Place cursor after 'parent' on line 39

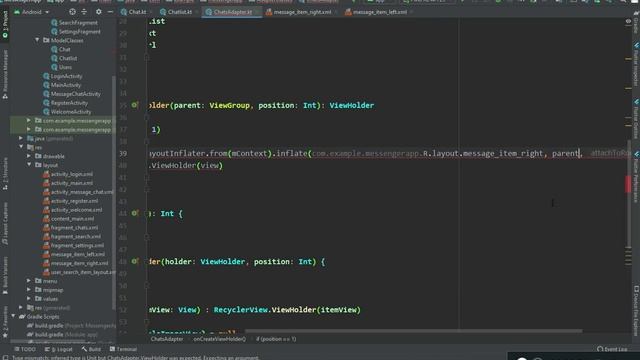pyautogui.click(x=580, y=154)
